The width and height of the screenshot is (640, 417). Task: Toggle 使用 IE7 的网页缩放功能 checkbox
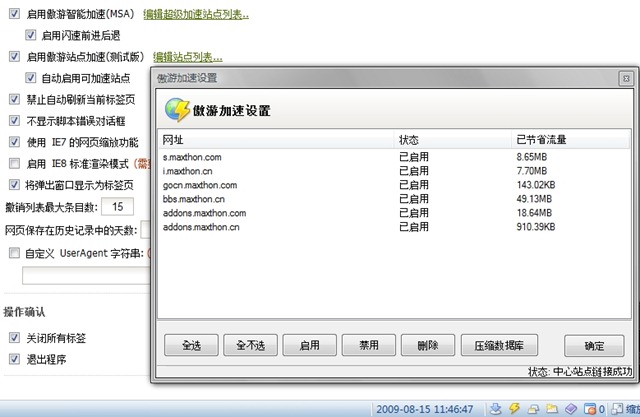click(x=14, y=142)
